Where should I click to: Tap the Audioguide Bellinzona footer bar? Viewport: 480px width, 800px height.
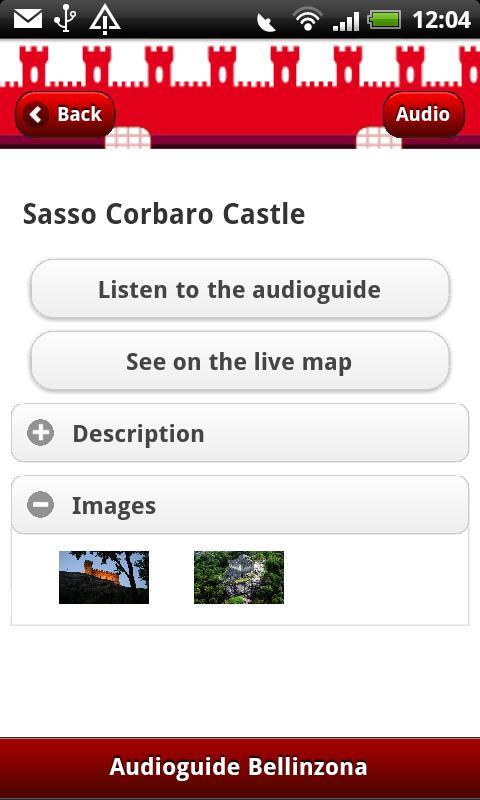point(240,768)
